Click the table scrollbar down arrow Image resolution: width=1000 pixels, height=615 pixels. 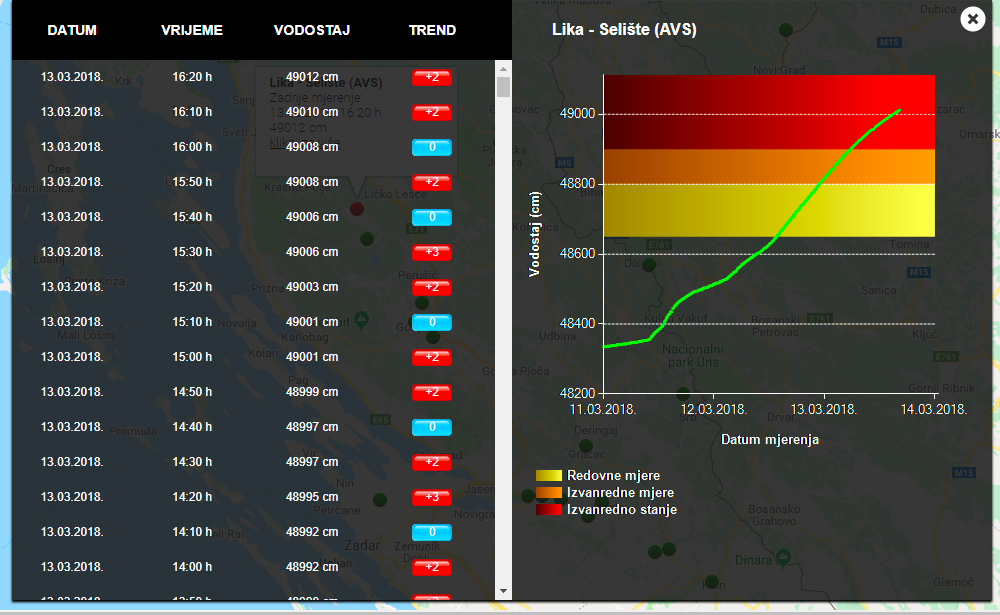pos(503,592)
